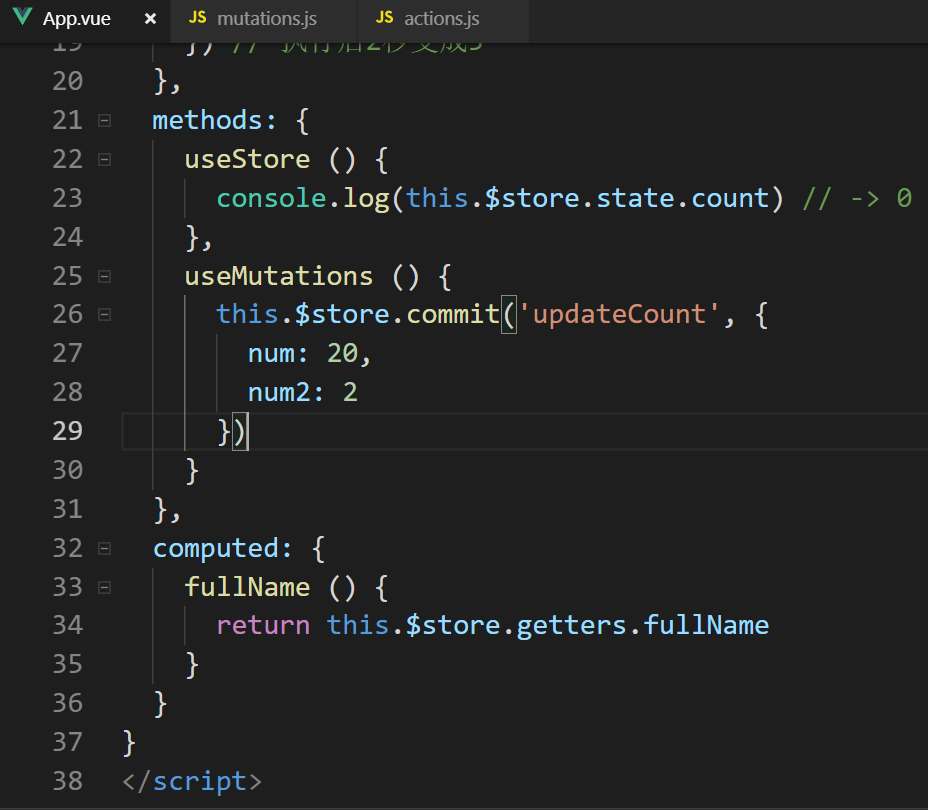Click the 'num2' property on line 28
Screen dimensions: 928x810
pos(279,393)
